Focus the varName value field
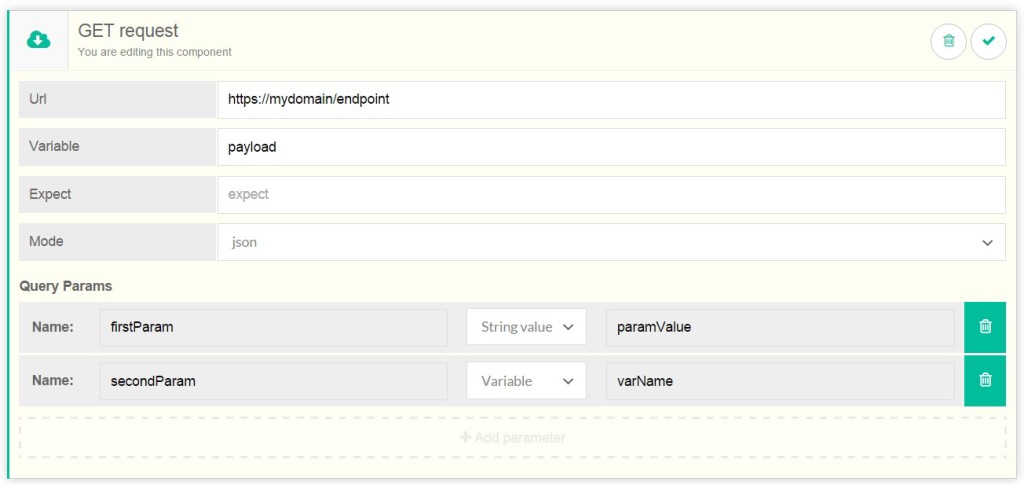The width and height of the screenshot is (1024, 485). (780, 380)
